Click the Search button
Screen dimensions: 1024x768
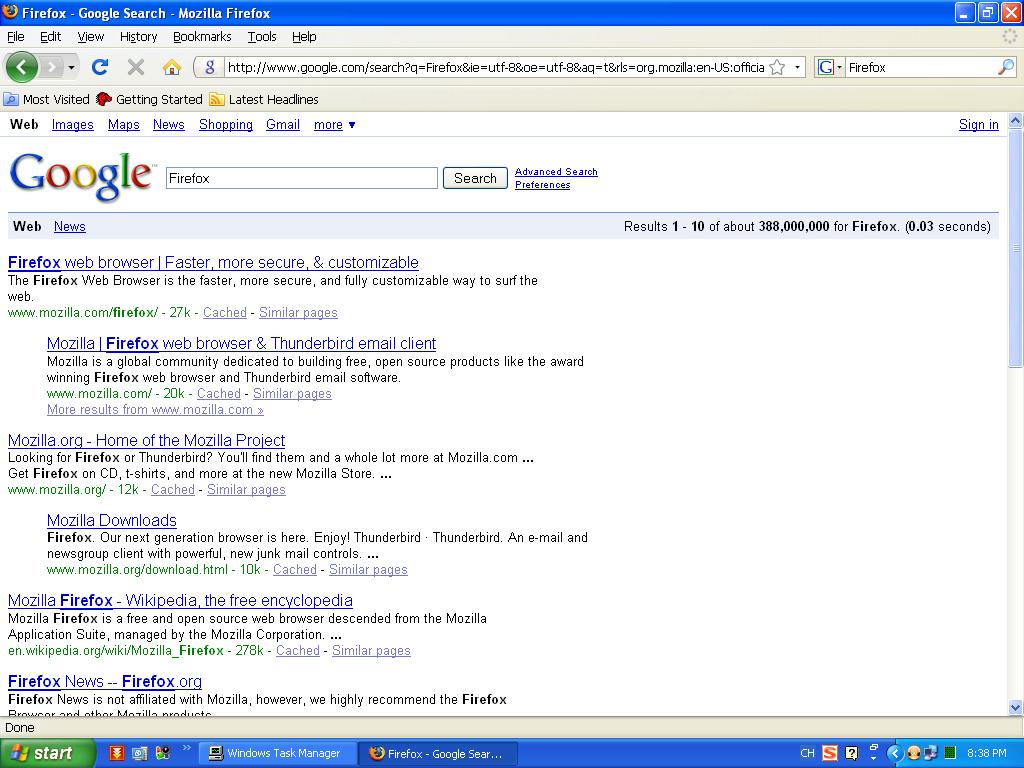tap(475, 178)
